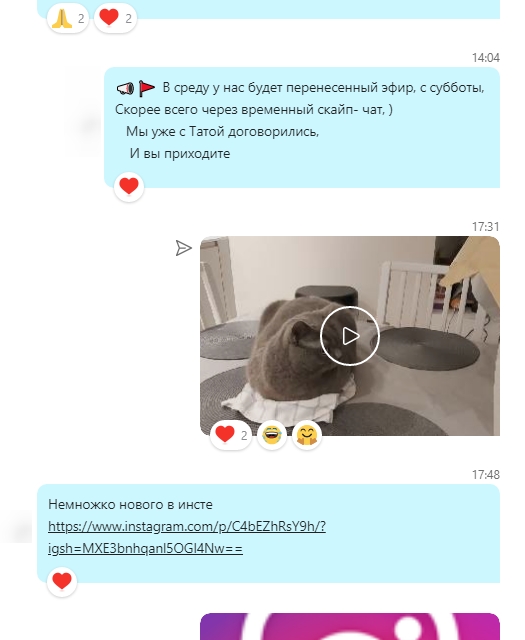
Task: Click the forward arrow beside cat video
Action: (184, 248)
